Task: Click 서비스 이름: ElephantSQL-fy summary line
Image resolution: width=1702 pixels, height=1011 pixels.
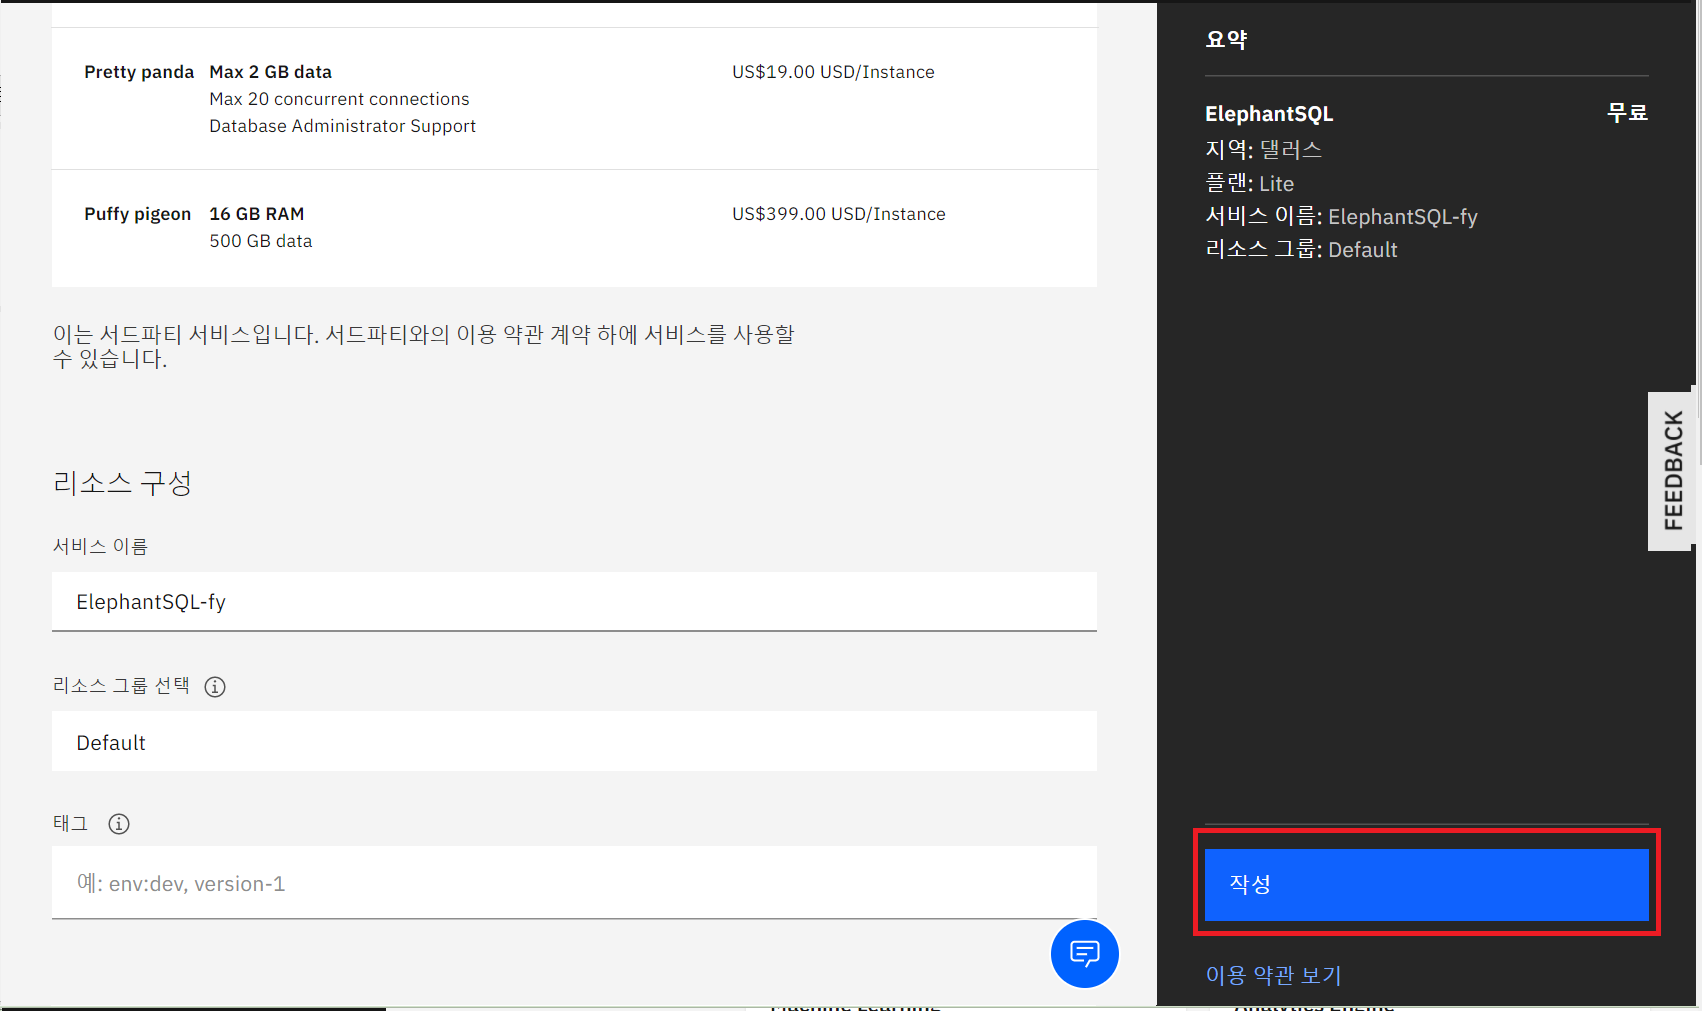Action: pyautogui.click(x=1341, y=217)
